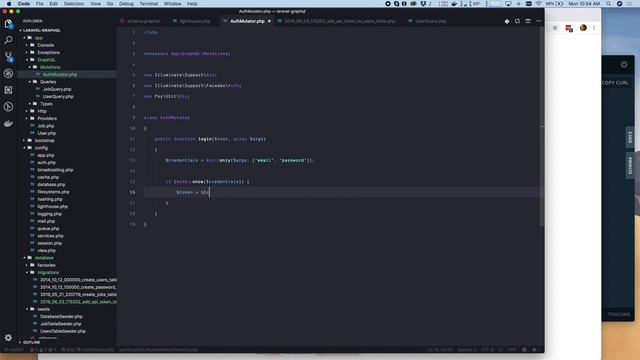
Task: Open DOCS side tab in Playground
Action: coord(630,138)
